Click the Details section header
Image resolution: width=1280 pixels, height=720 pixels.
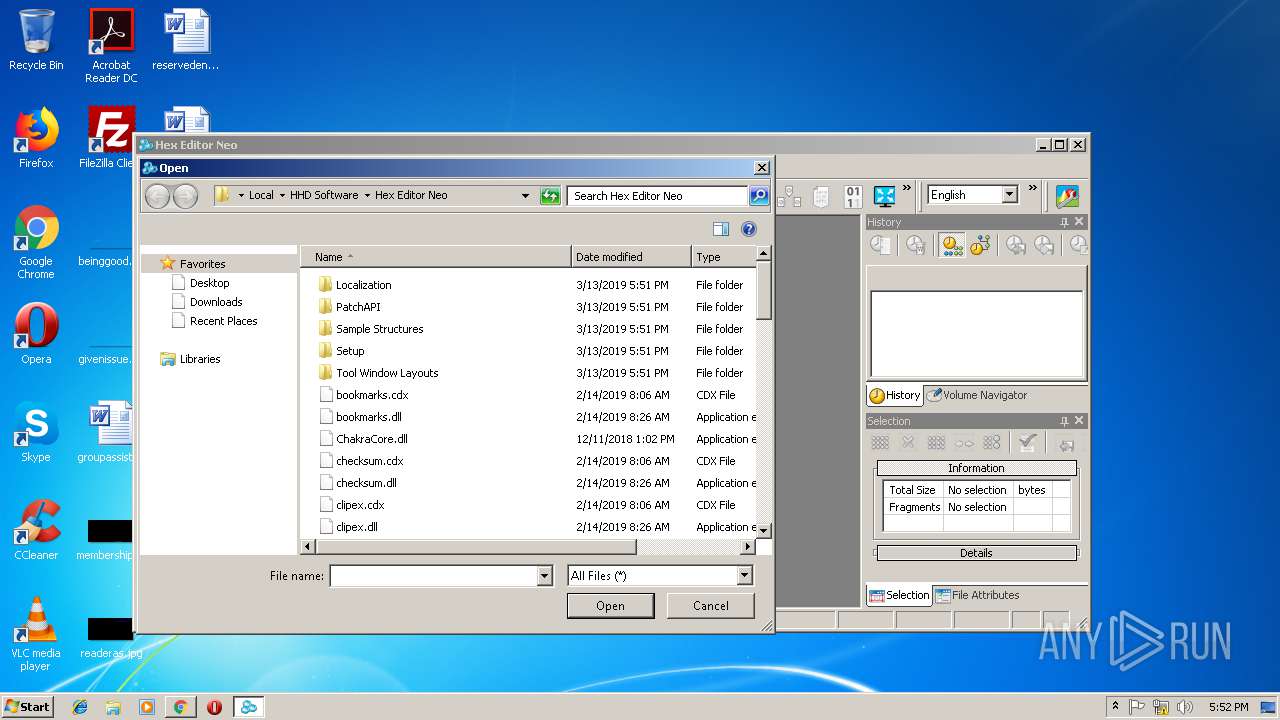[976, 553]
